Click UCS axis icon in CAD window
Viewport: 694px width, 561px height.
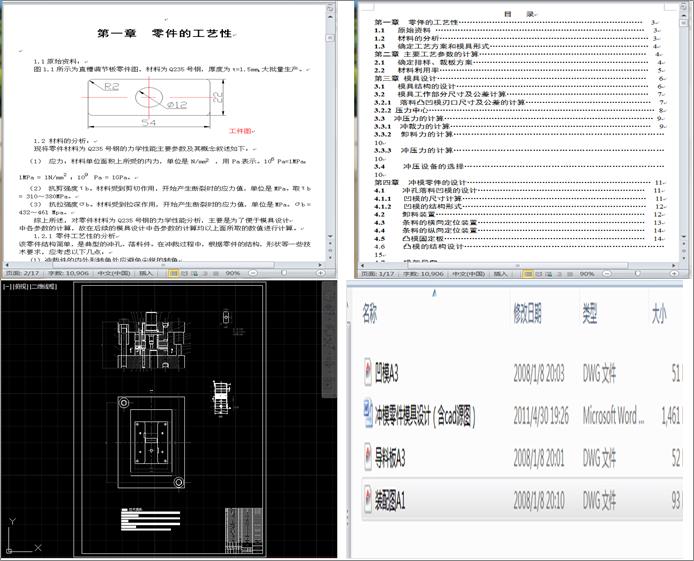[22, 535]
